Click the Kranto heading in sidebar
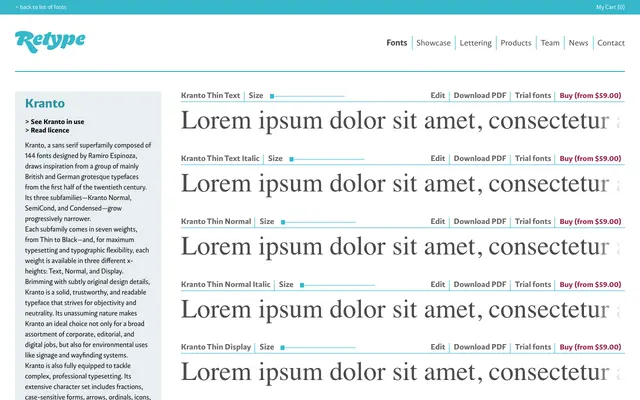Image resolution: width=640 pixels, height=400 pixels. 45,103
